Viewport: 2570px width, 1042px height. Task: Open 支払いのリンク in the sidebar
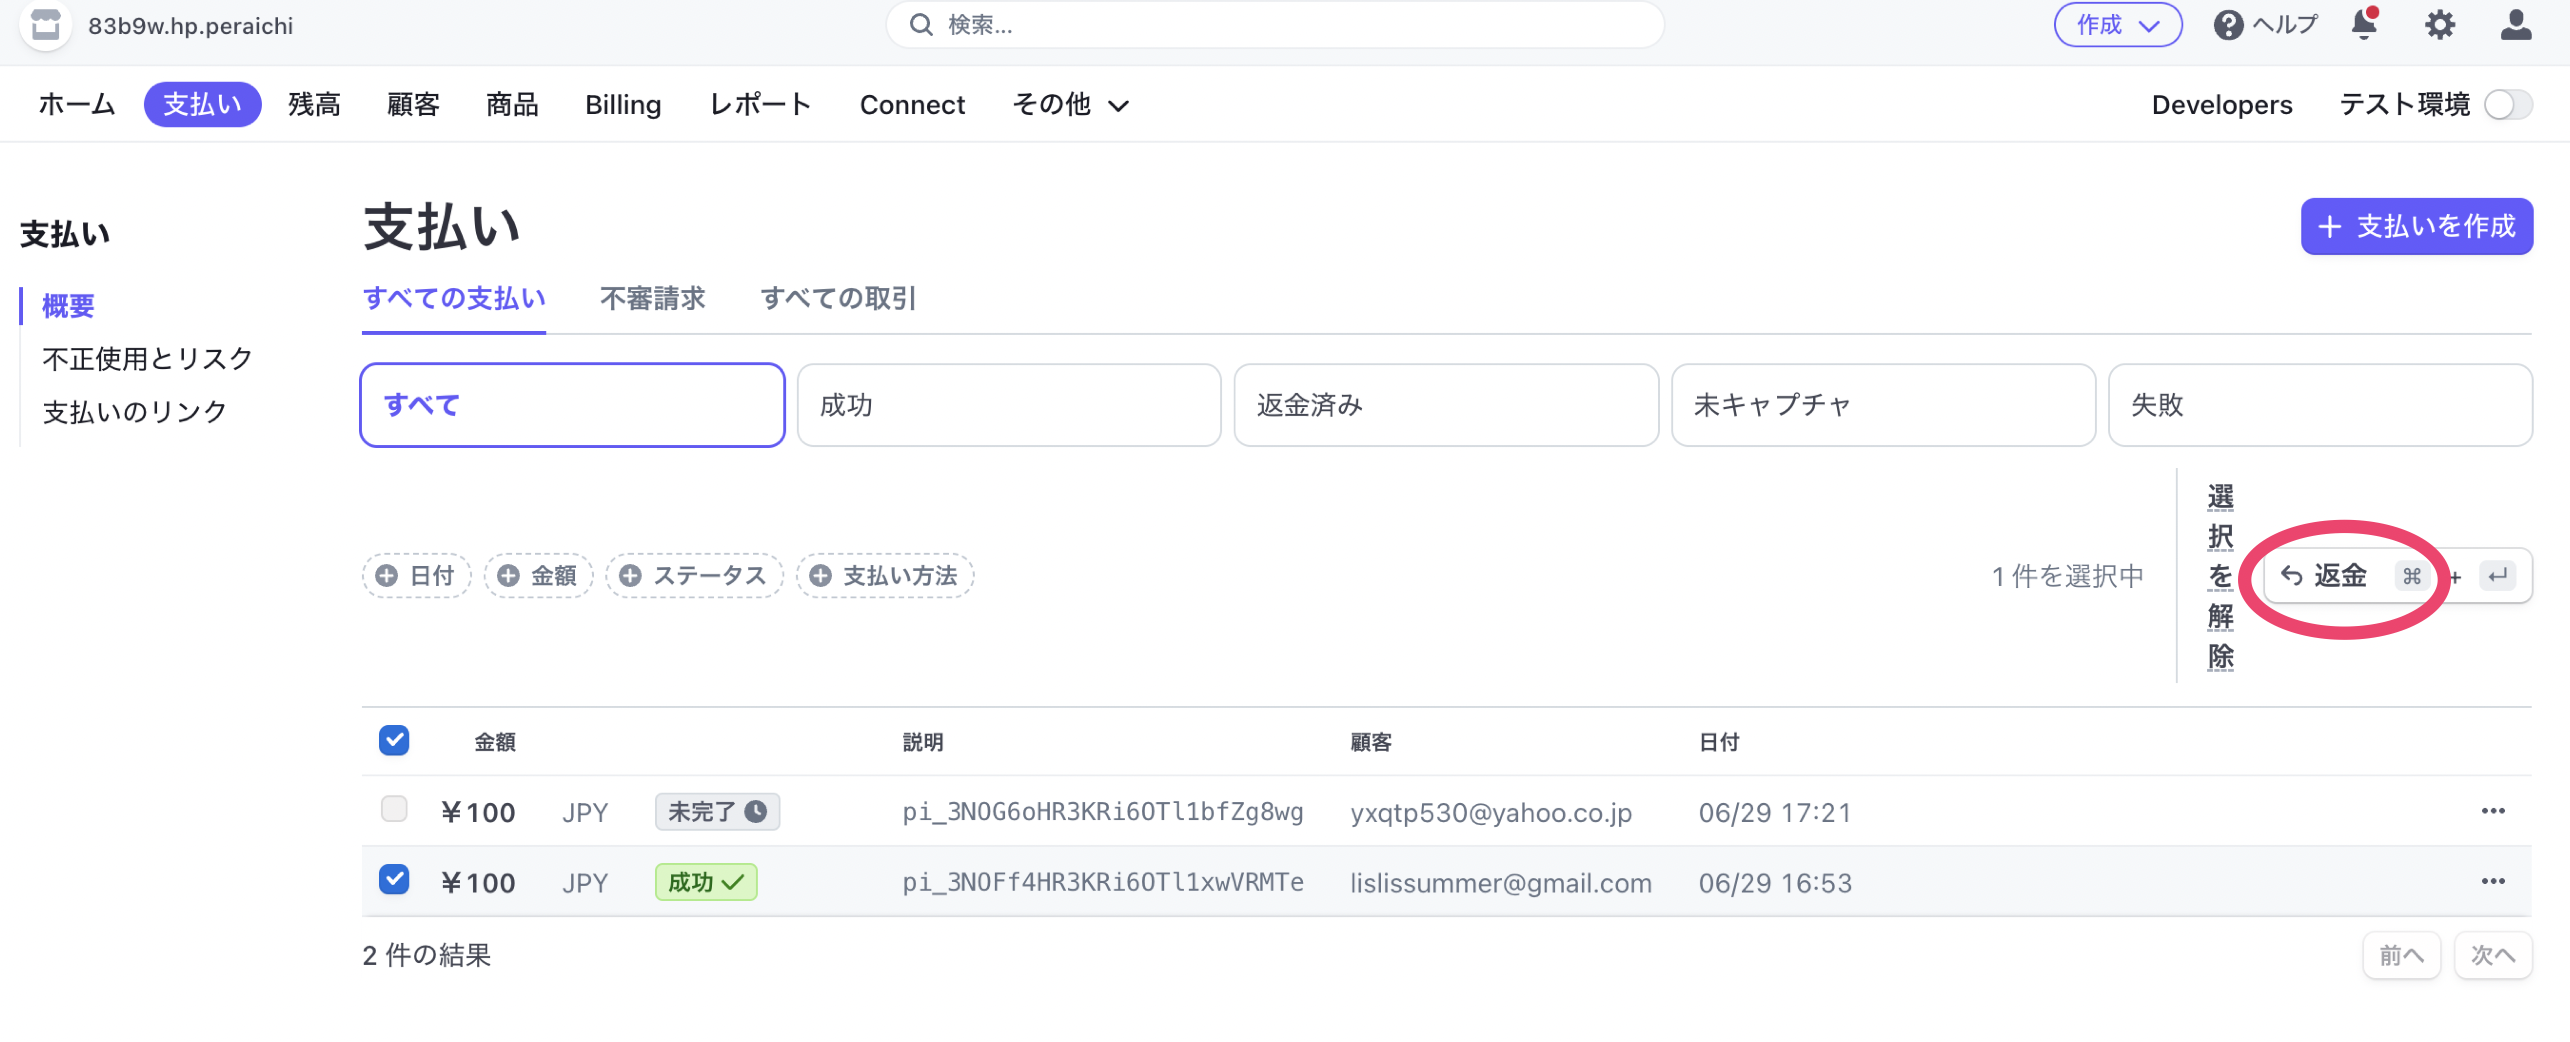pyautogui.click(x=134, y=412)
